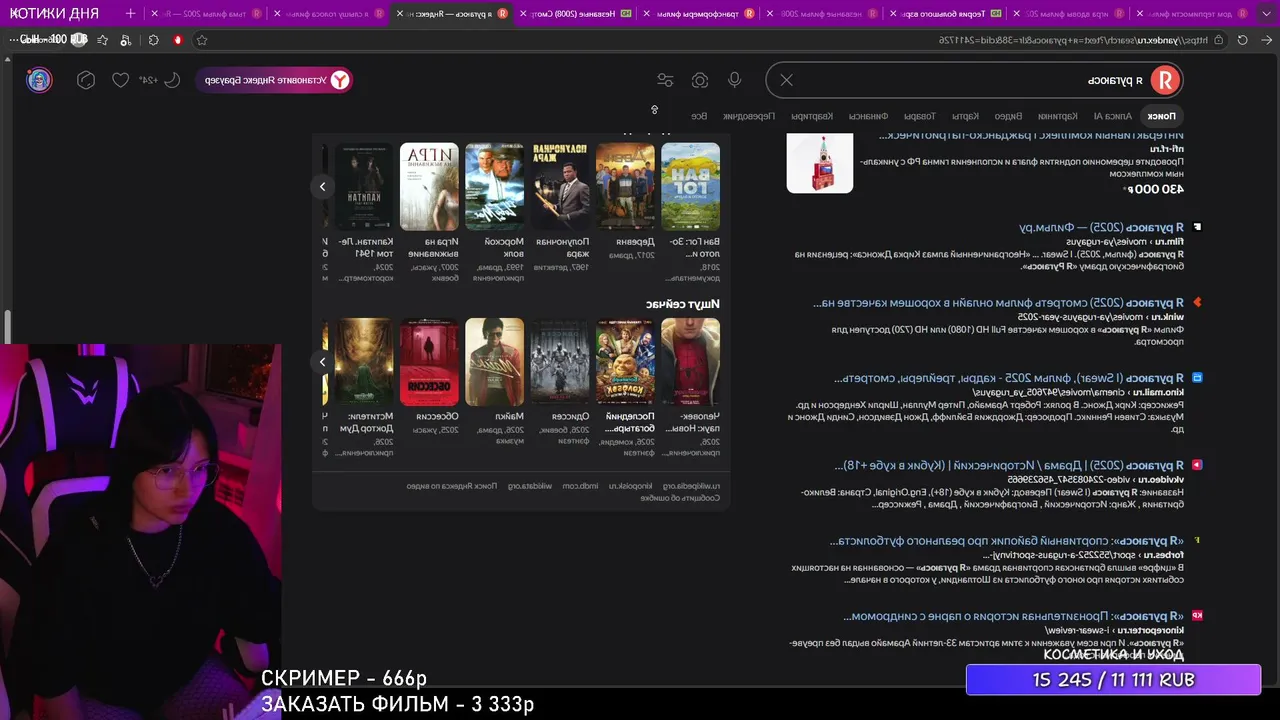Click the 'Сообщить об ошибке' link
The height and width of the screenshot is (720, 1280).
[681, 498]
